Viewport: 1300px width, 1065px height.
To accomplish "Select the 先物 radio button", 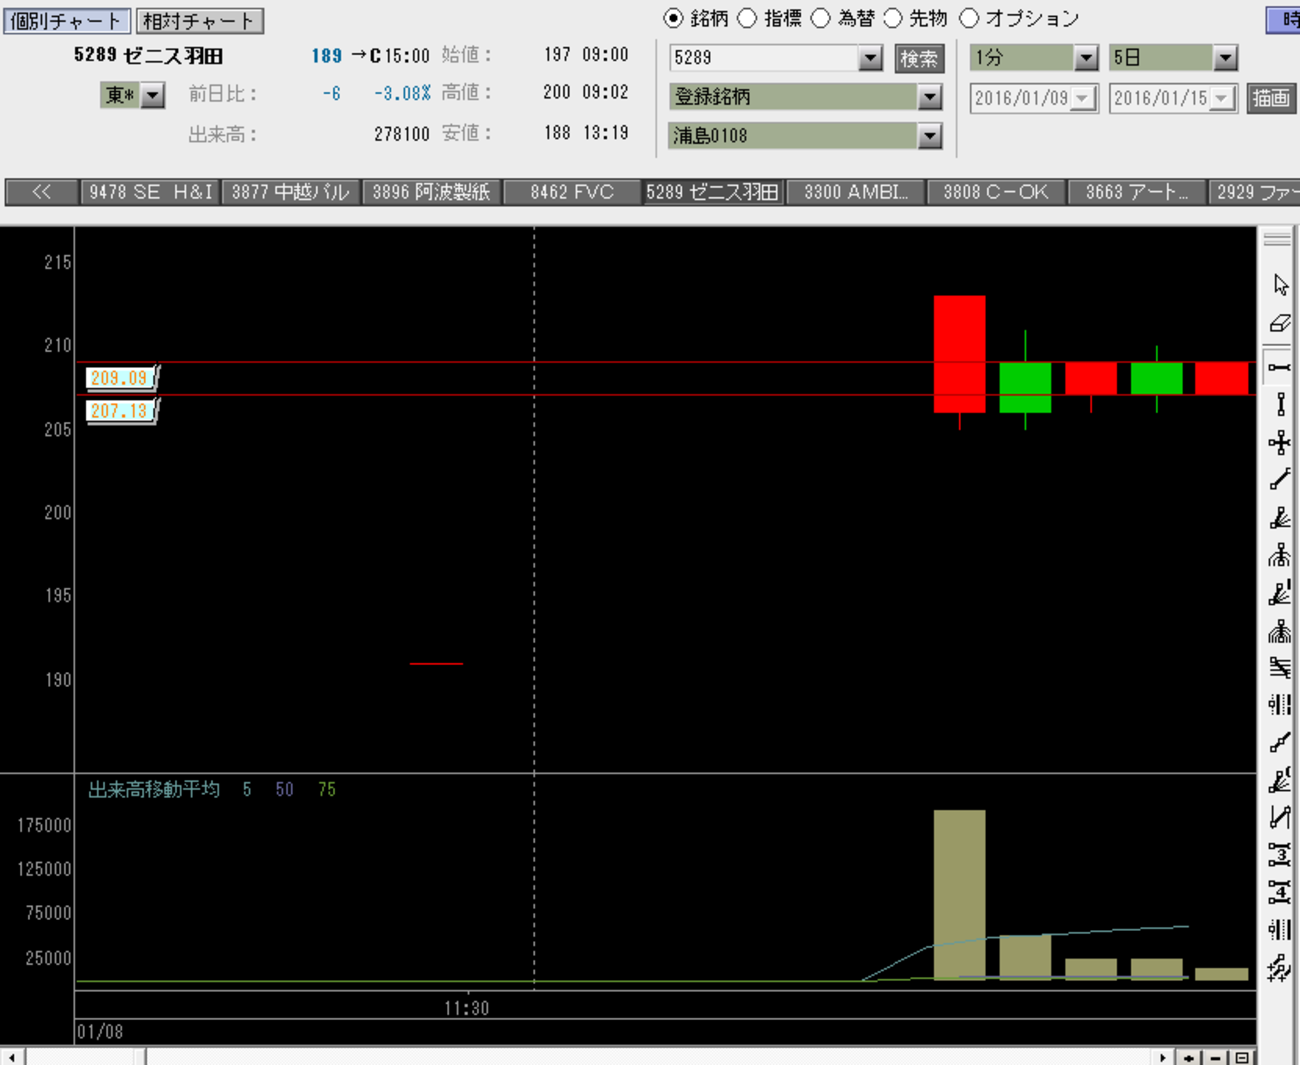I will click(x=893, y=18).
